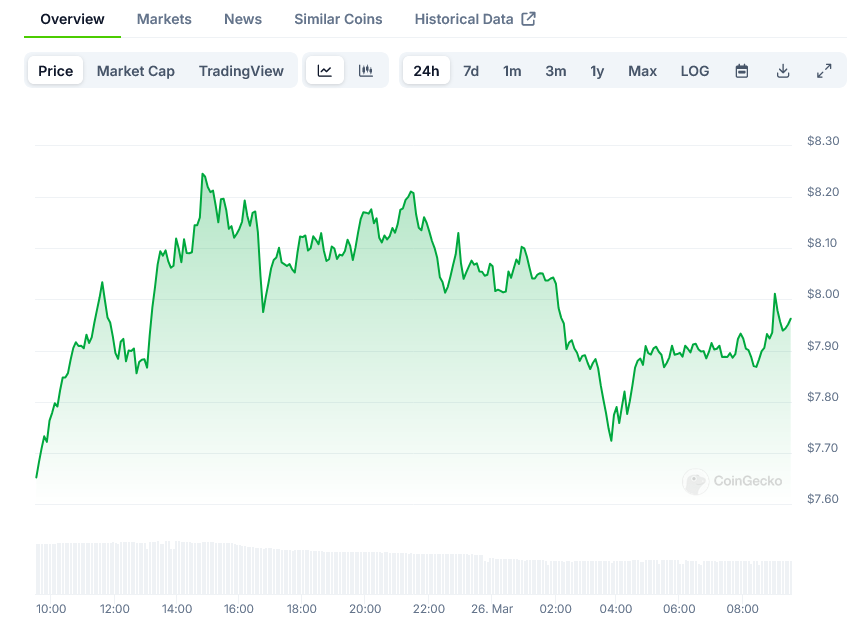Click the $7.80 price axis label
This screenshot has width=847, height=632.
click(823, 397)
